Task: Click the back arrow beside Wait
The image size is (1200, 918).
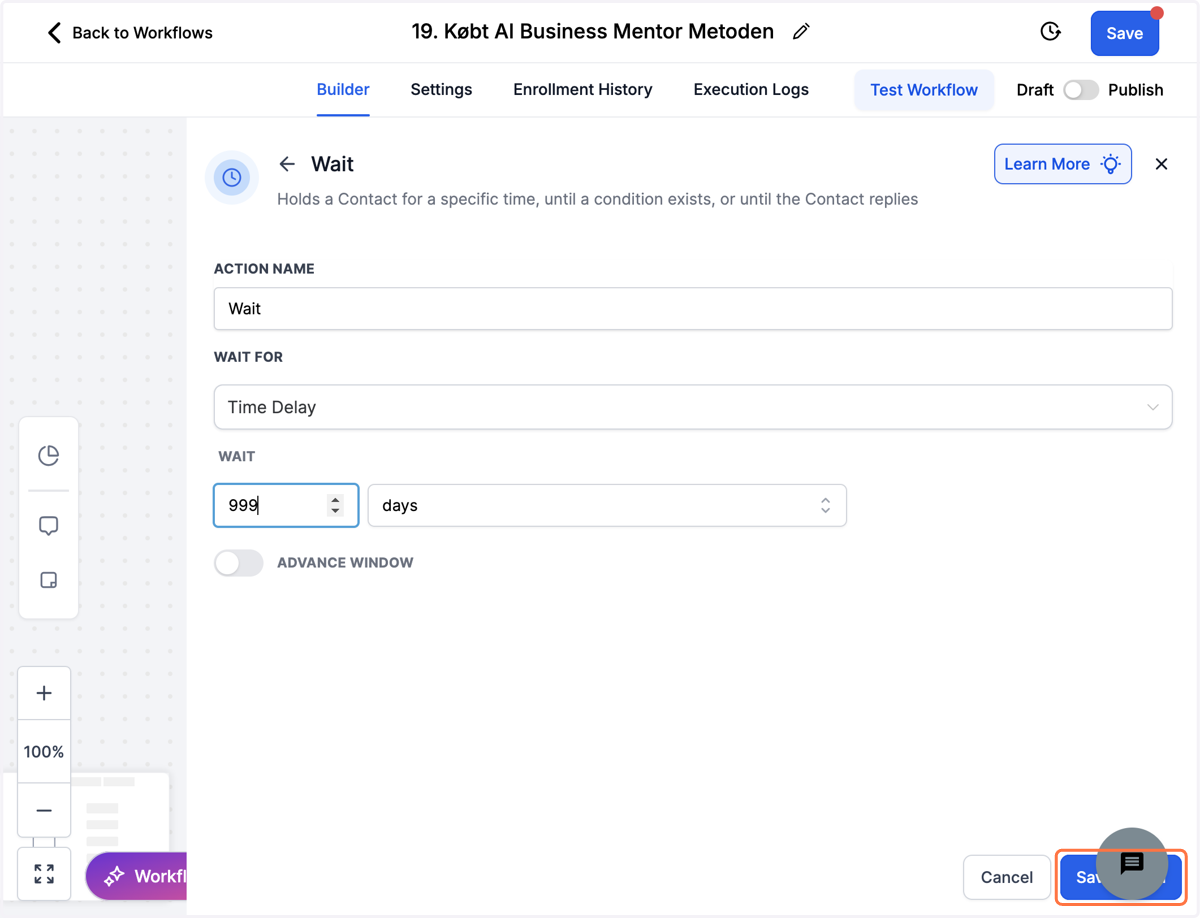Action: (287, 164)
